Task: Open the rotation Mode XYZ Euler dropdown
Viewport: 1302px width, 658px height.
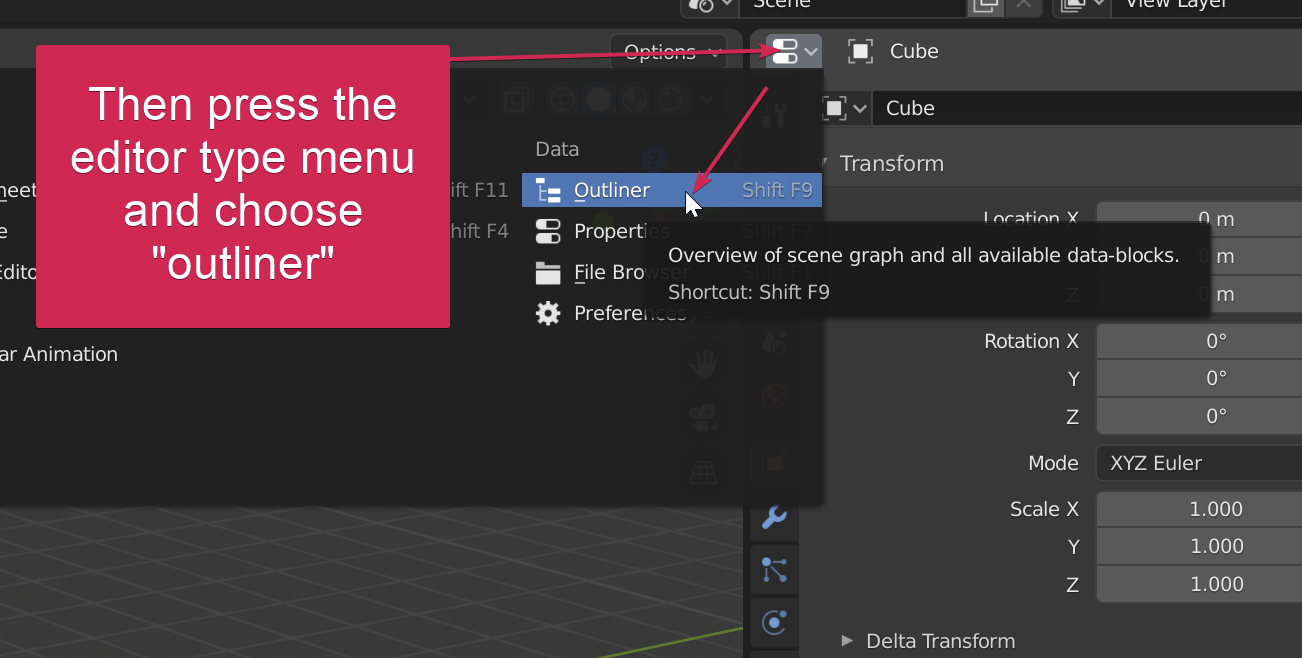Action: [x=1199, y=463]
